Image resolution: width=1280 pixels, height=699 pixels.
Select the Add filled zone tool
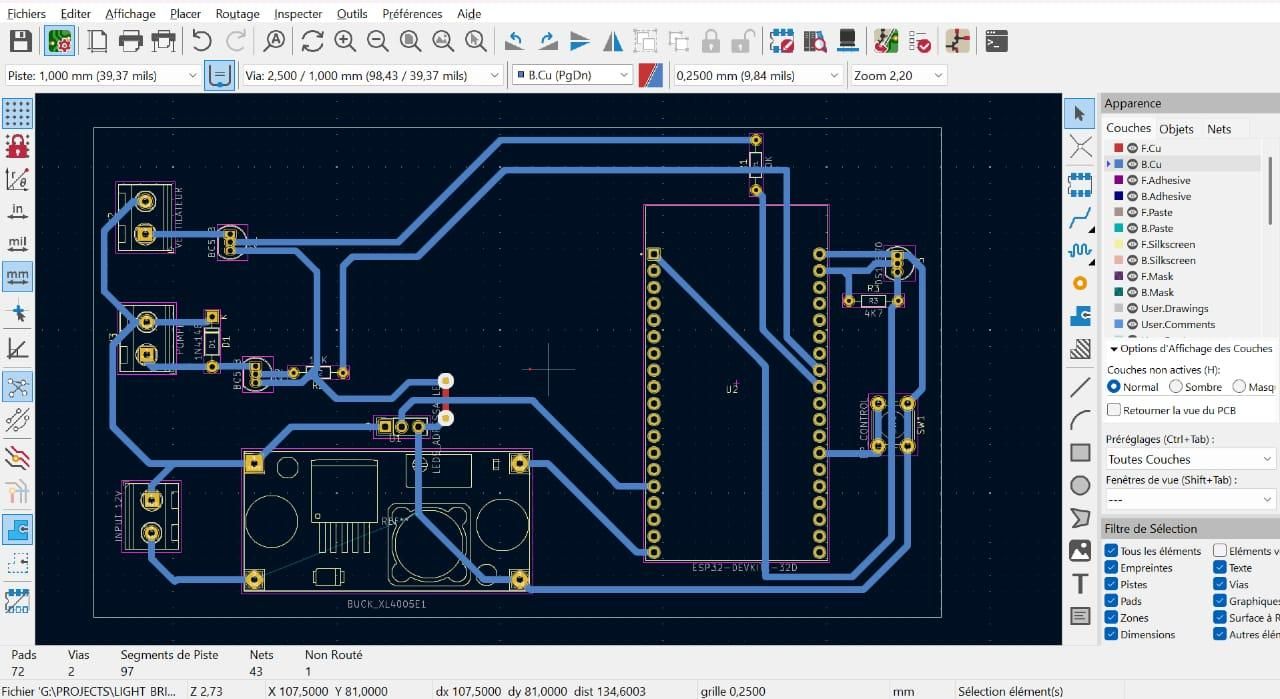tap(1080, 318)
